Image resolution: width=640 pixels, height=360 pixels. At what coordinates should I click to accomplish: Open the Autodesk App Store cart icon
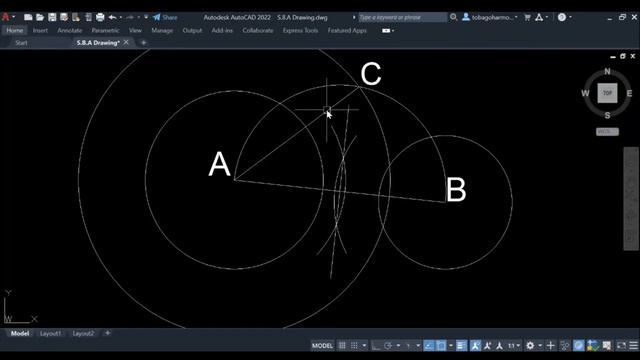tap(527, 17)
